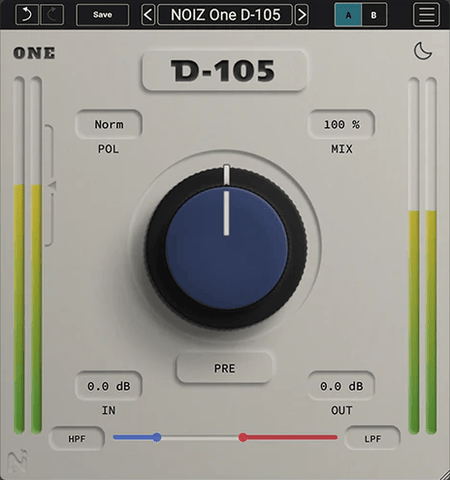Save the current preset
The image size is (450, 480).
(102, 15)
